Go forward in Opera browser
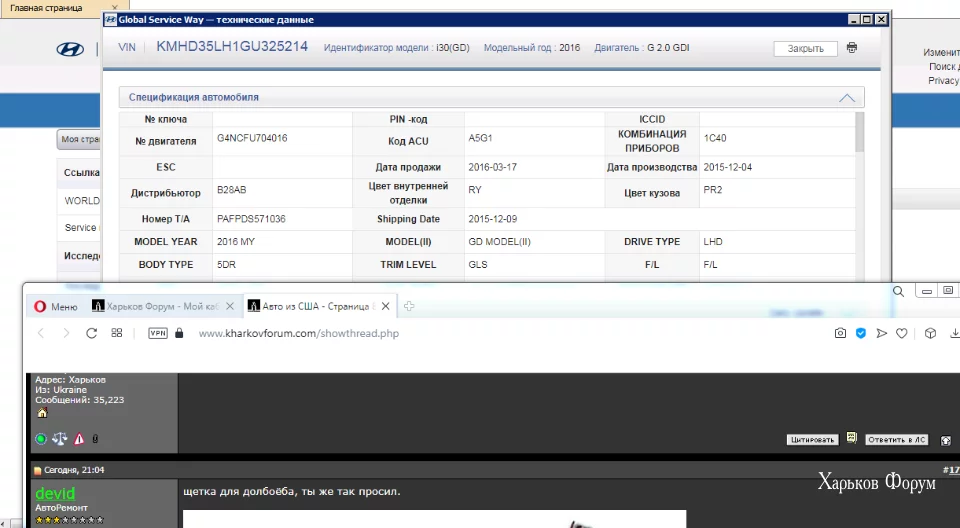960x528 pixels. tap(66, 333)
